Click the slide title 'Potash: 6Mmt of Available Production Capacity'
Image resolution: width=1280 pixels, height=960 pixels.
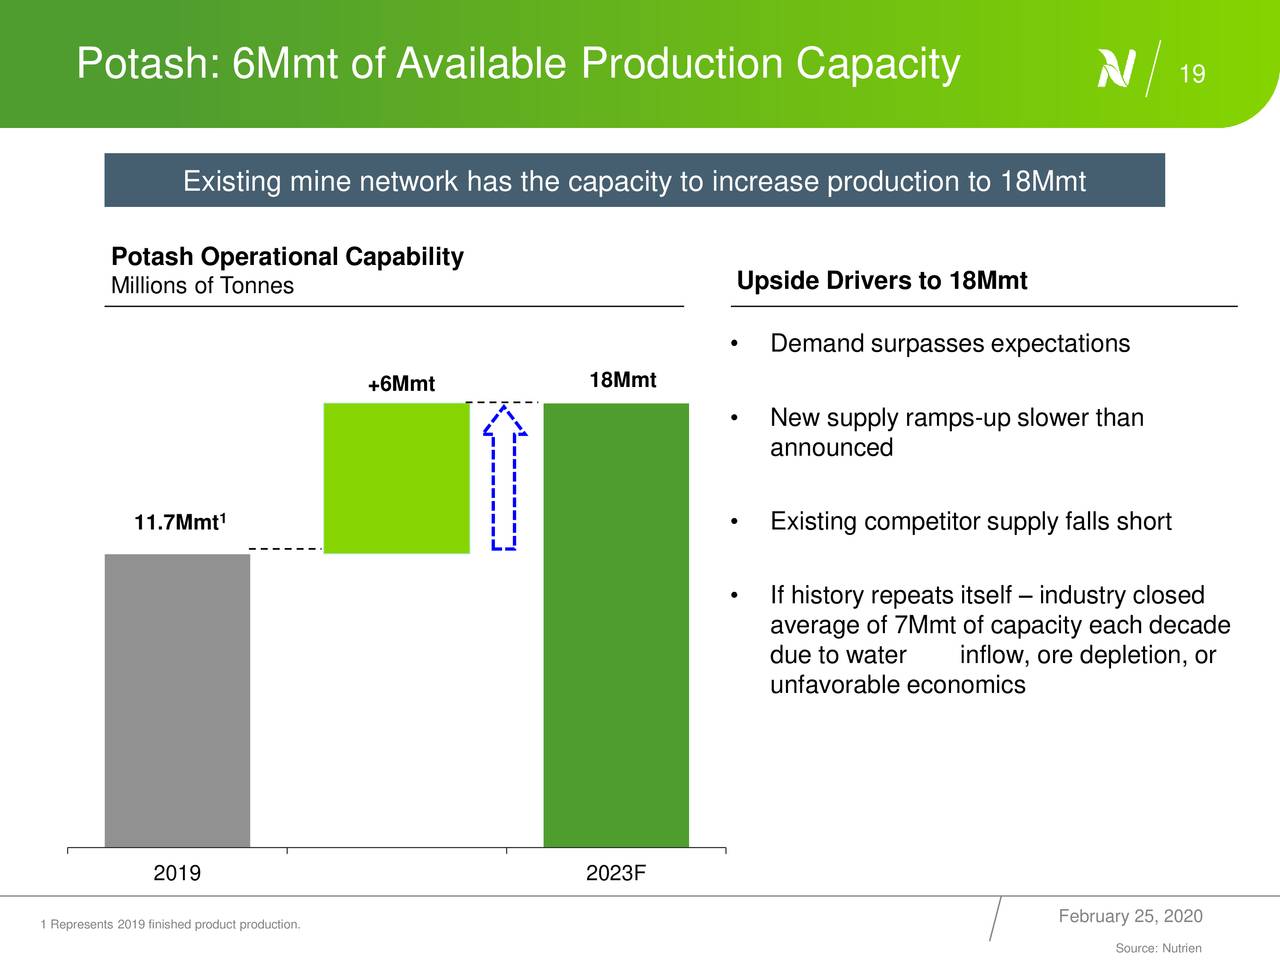518,64
